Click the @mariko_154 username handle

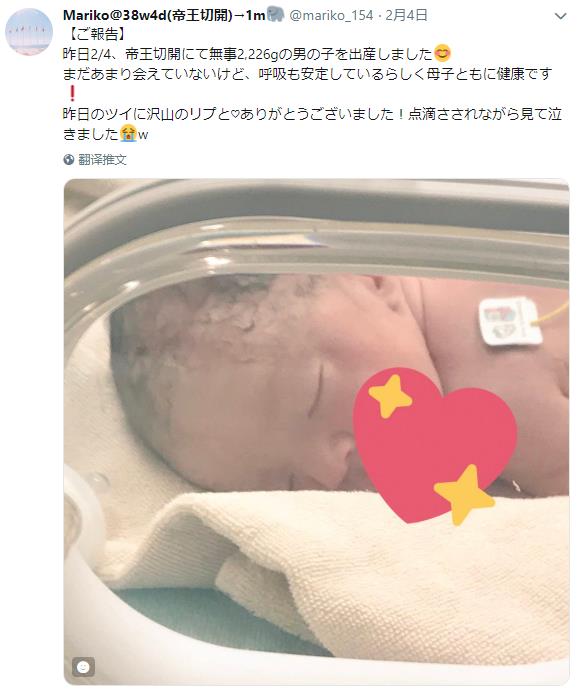(x=331, y=15)
